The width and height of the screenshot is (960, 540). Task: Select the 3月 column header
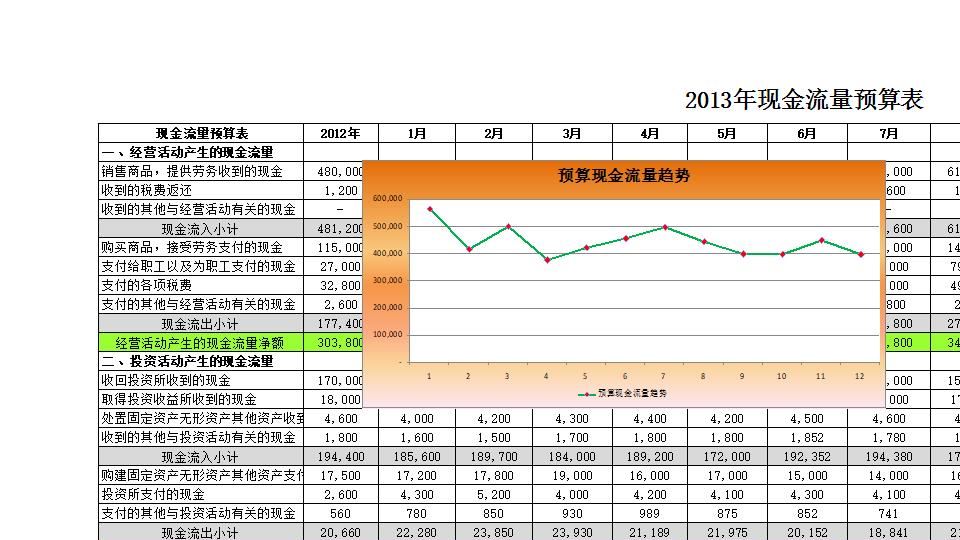click(x=572, y=133)
